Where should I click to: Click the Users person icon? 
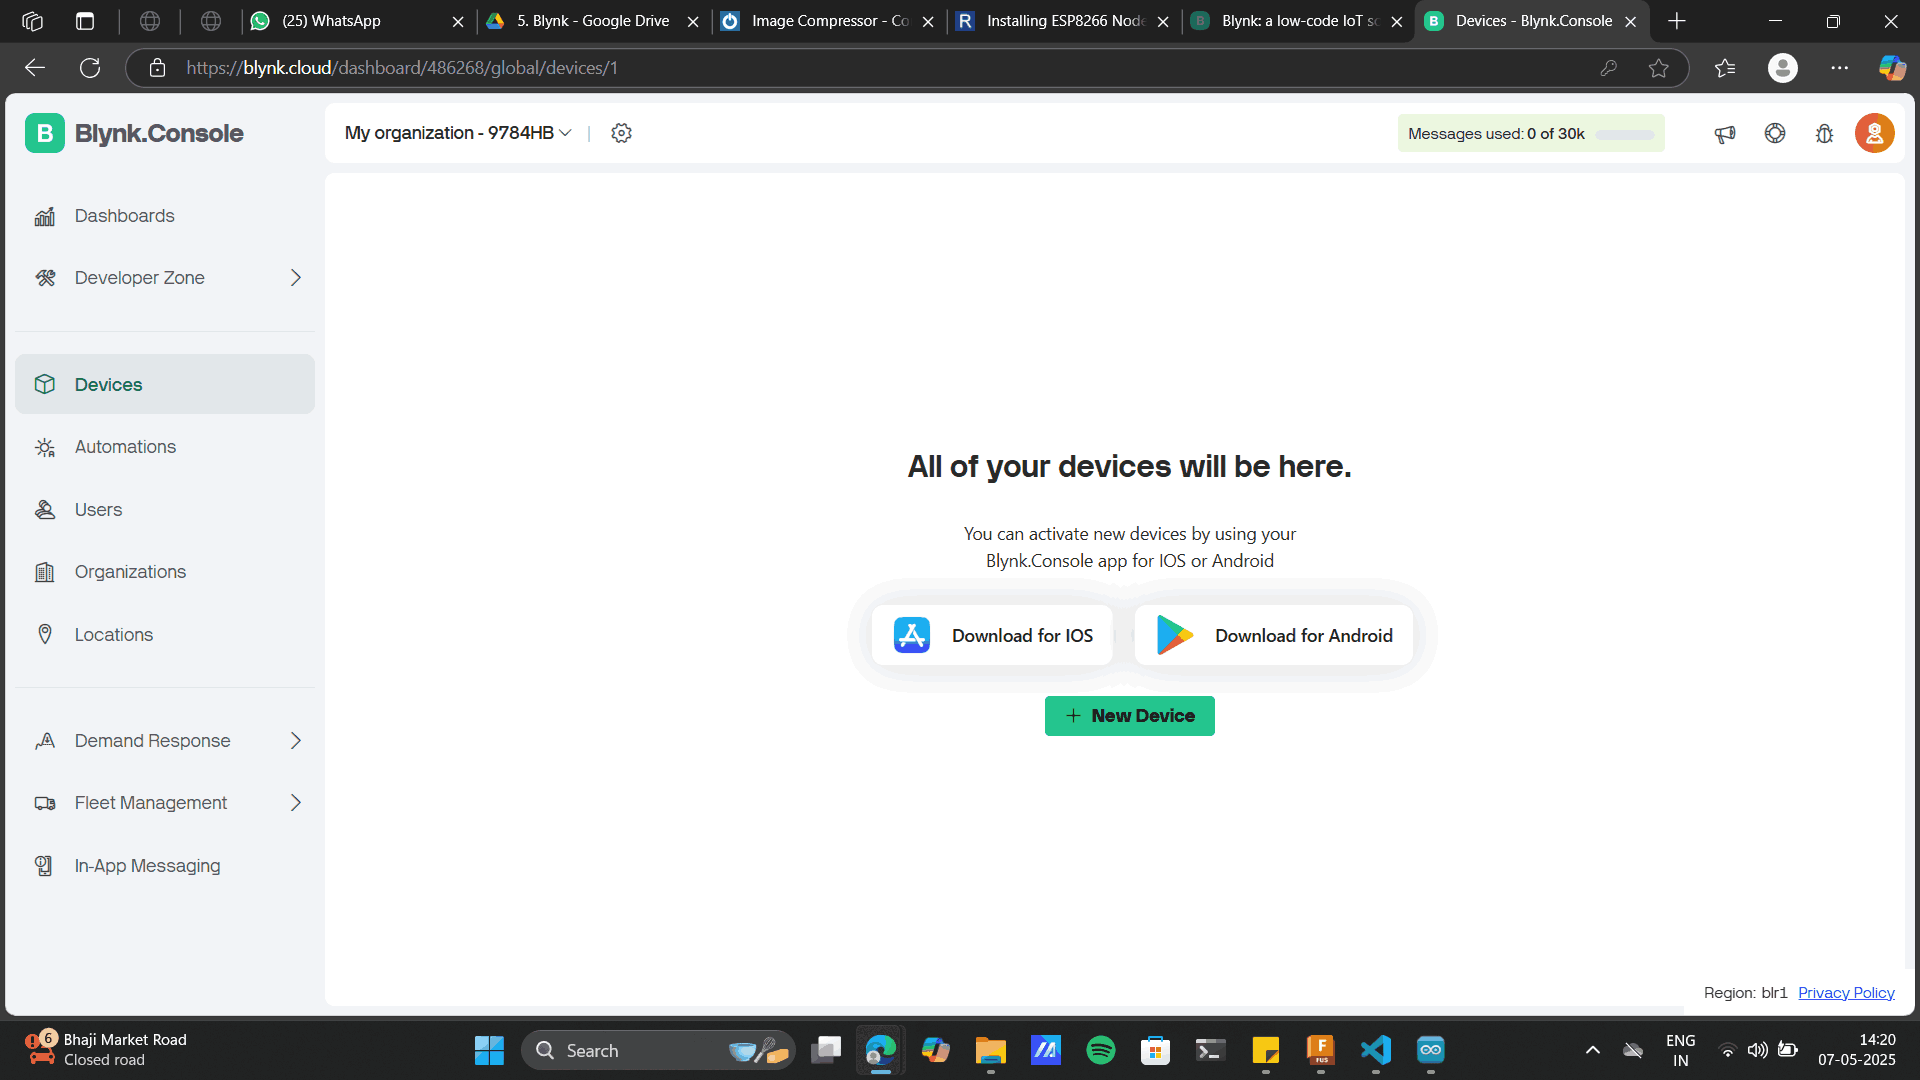pos(45,510)
